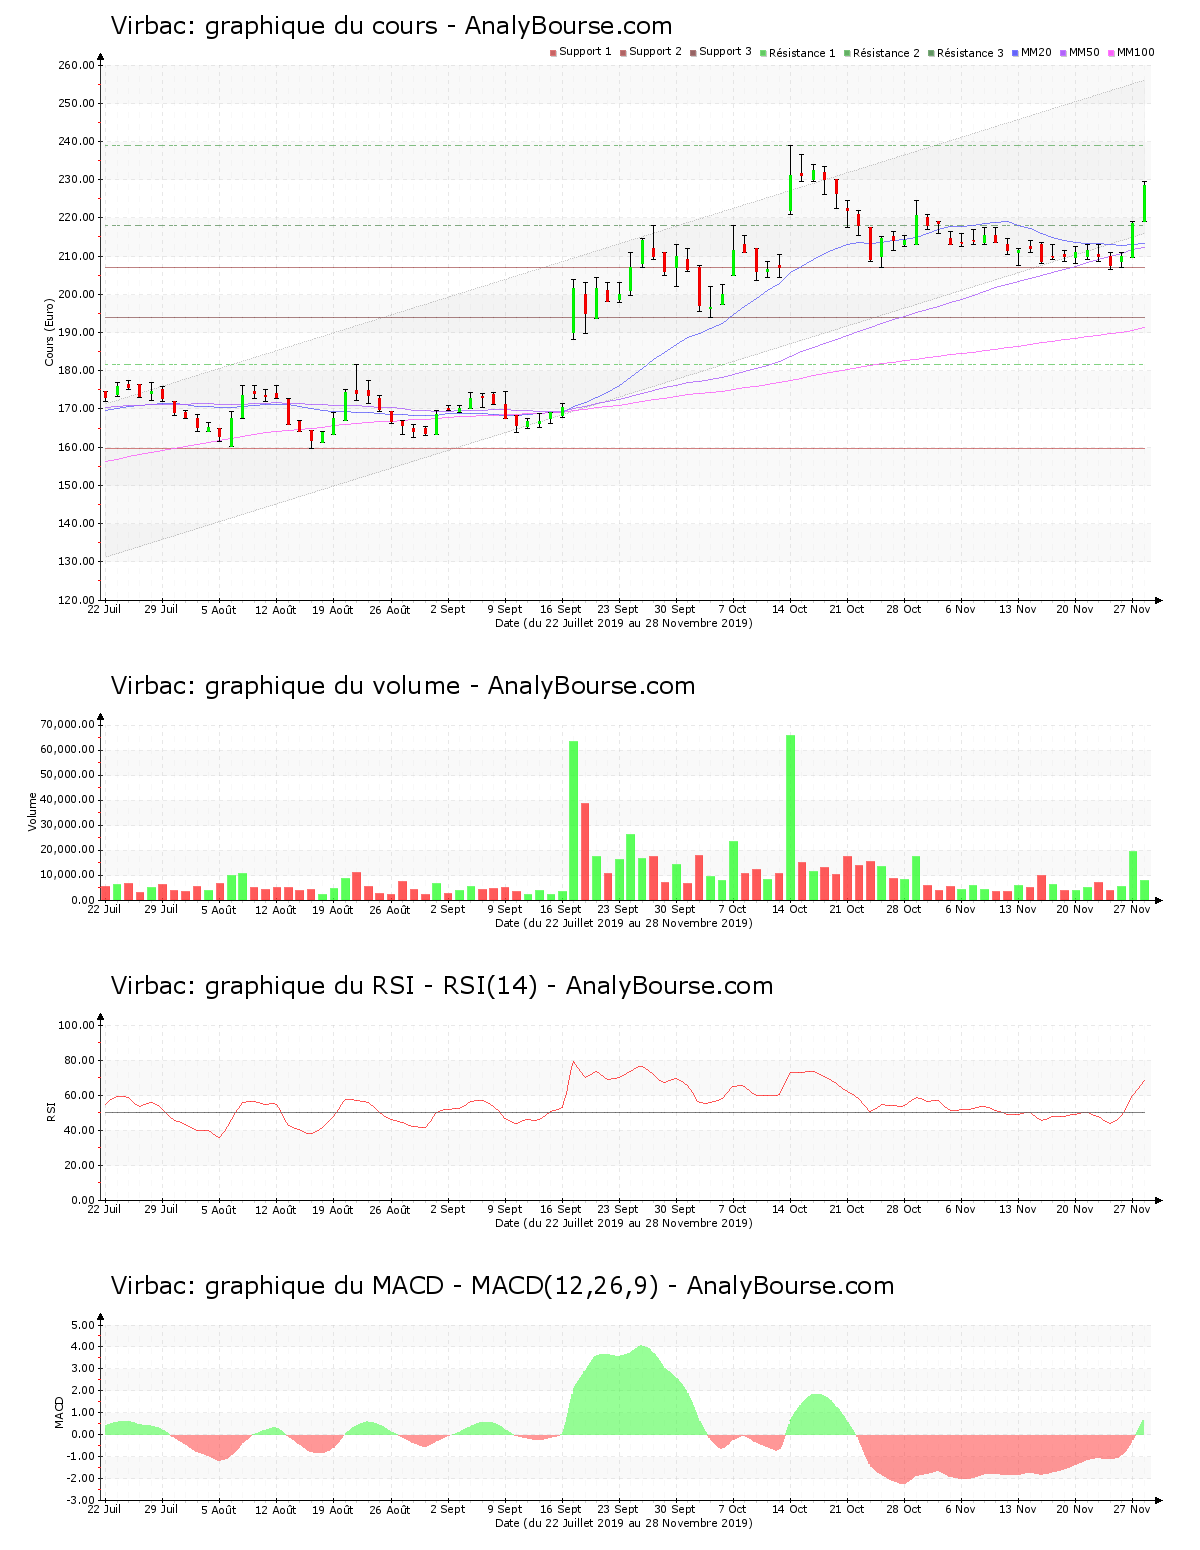The height and width of the screenshot is (1550, 1200).
Task: Click the '22 Juil' date on the RSI chart axis
Action: pos(104,1209)
